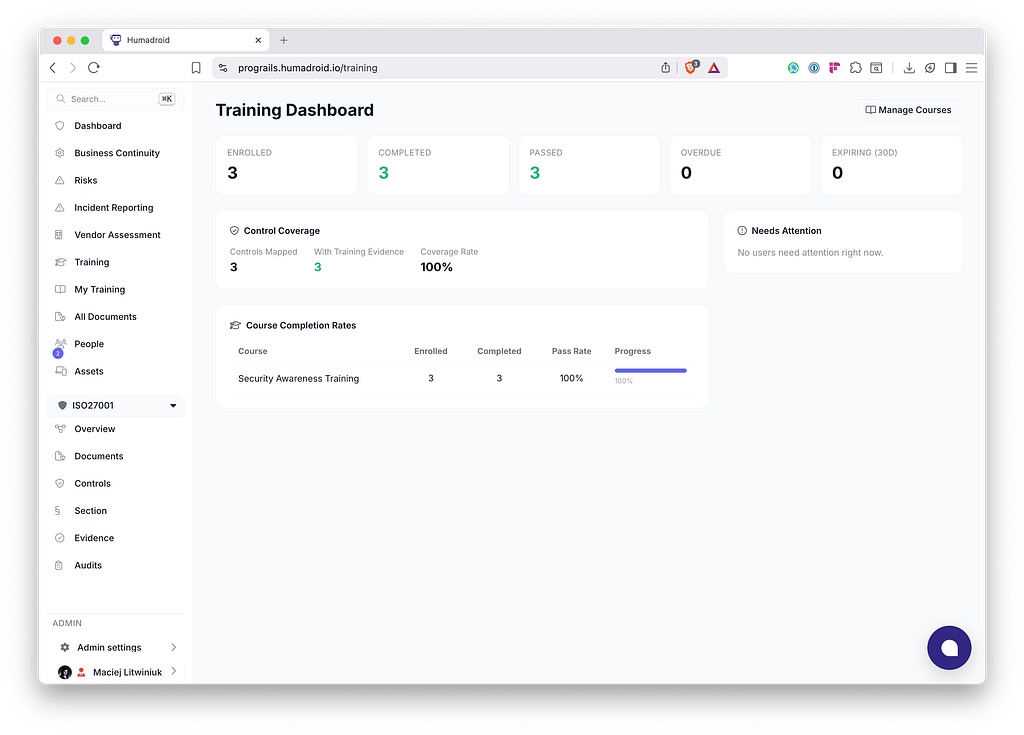Select Evidence under ISO27001
1024x735 pixels.
pyautogui.click(x=94, y=538)
